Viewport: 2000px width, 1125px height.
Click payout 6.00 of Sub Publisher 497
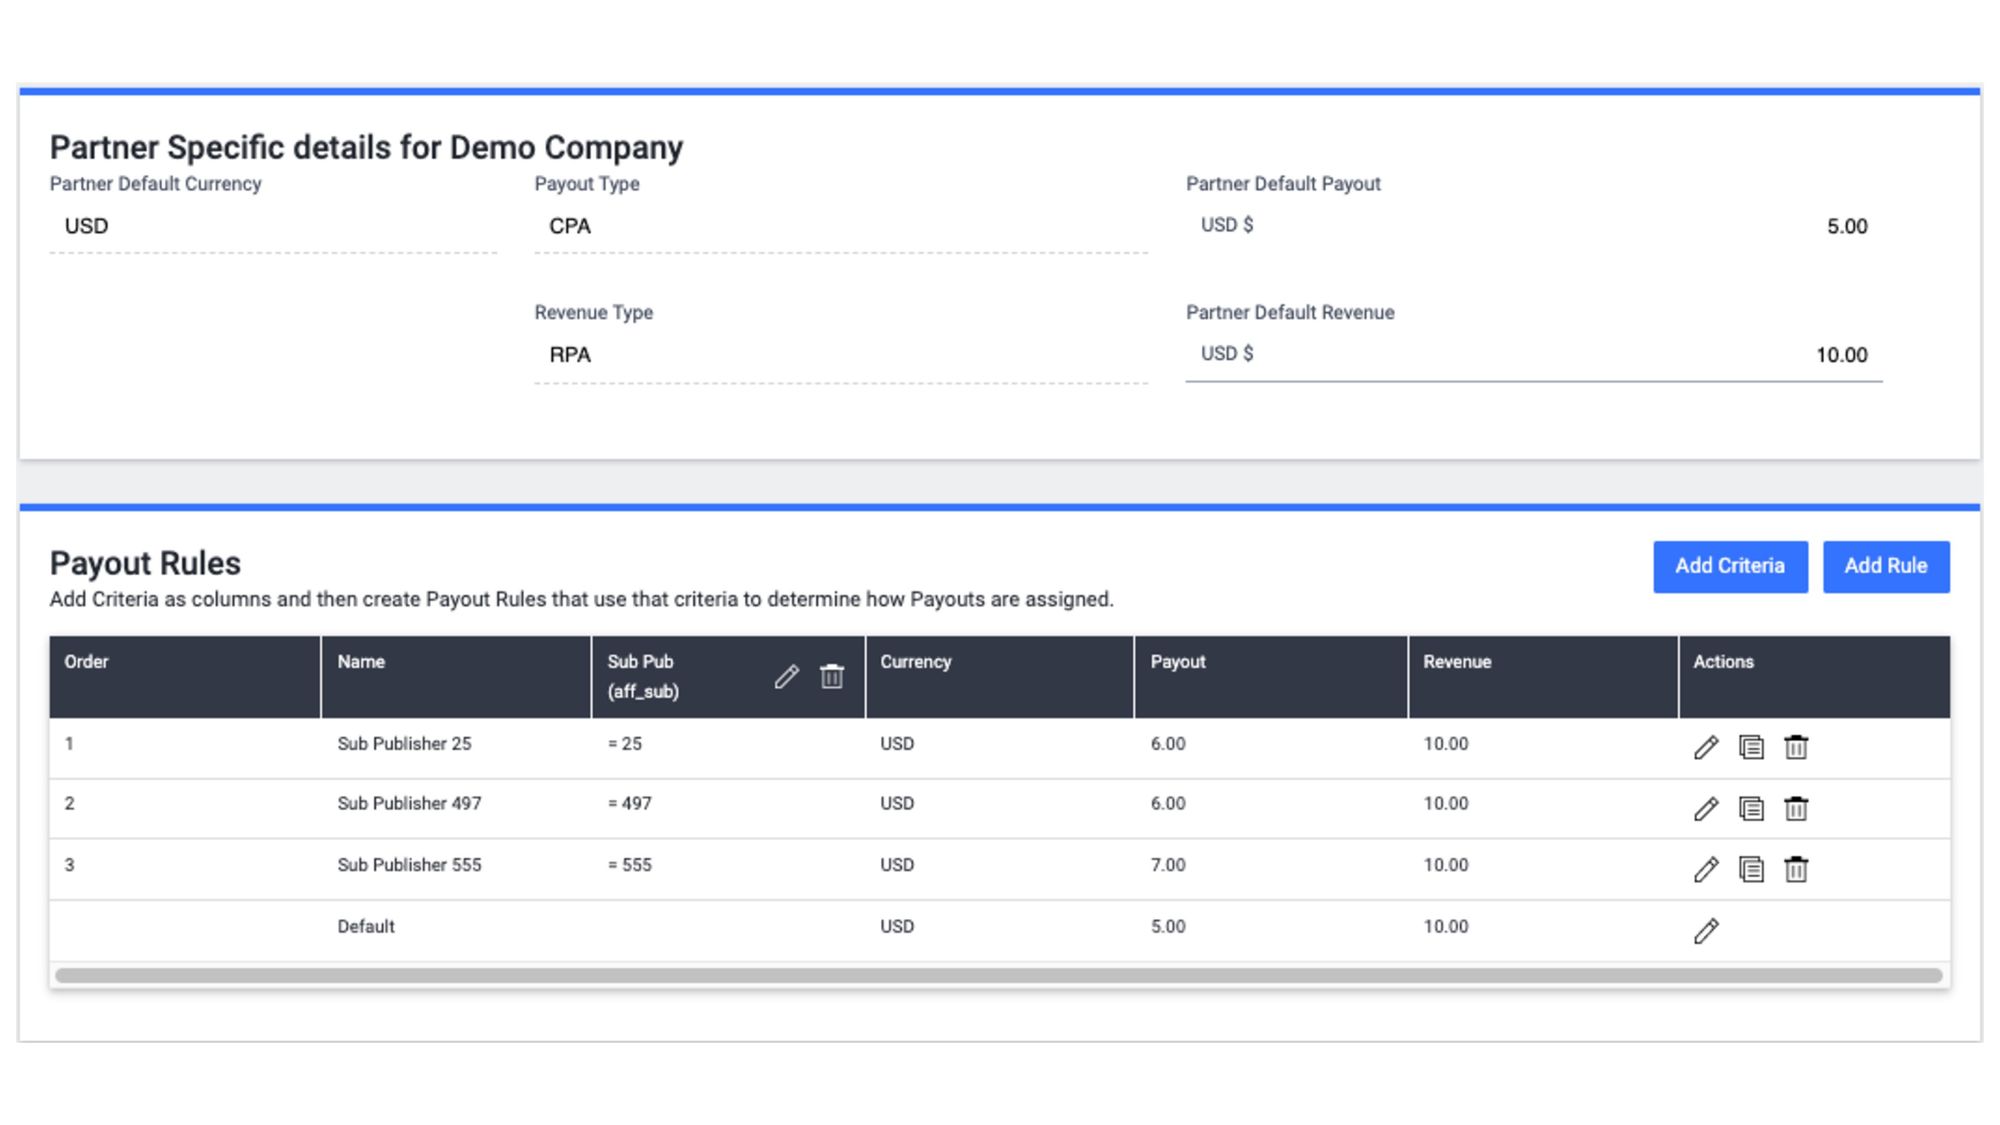coord(1168,804)
